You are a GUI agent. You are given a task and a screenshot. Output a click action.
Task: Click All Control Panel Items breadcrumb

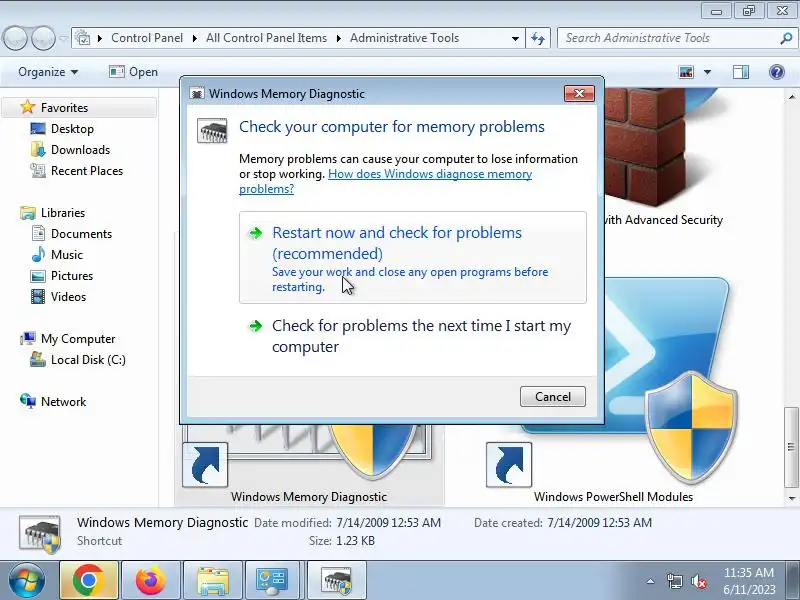pyautogui.click(x=266, y=38)
